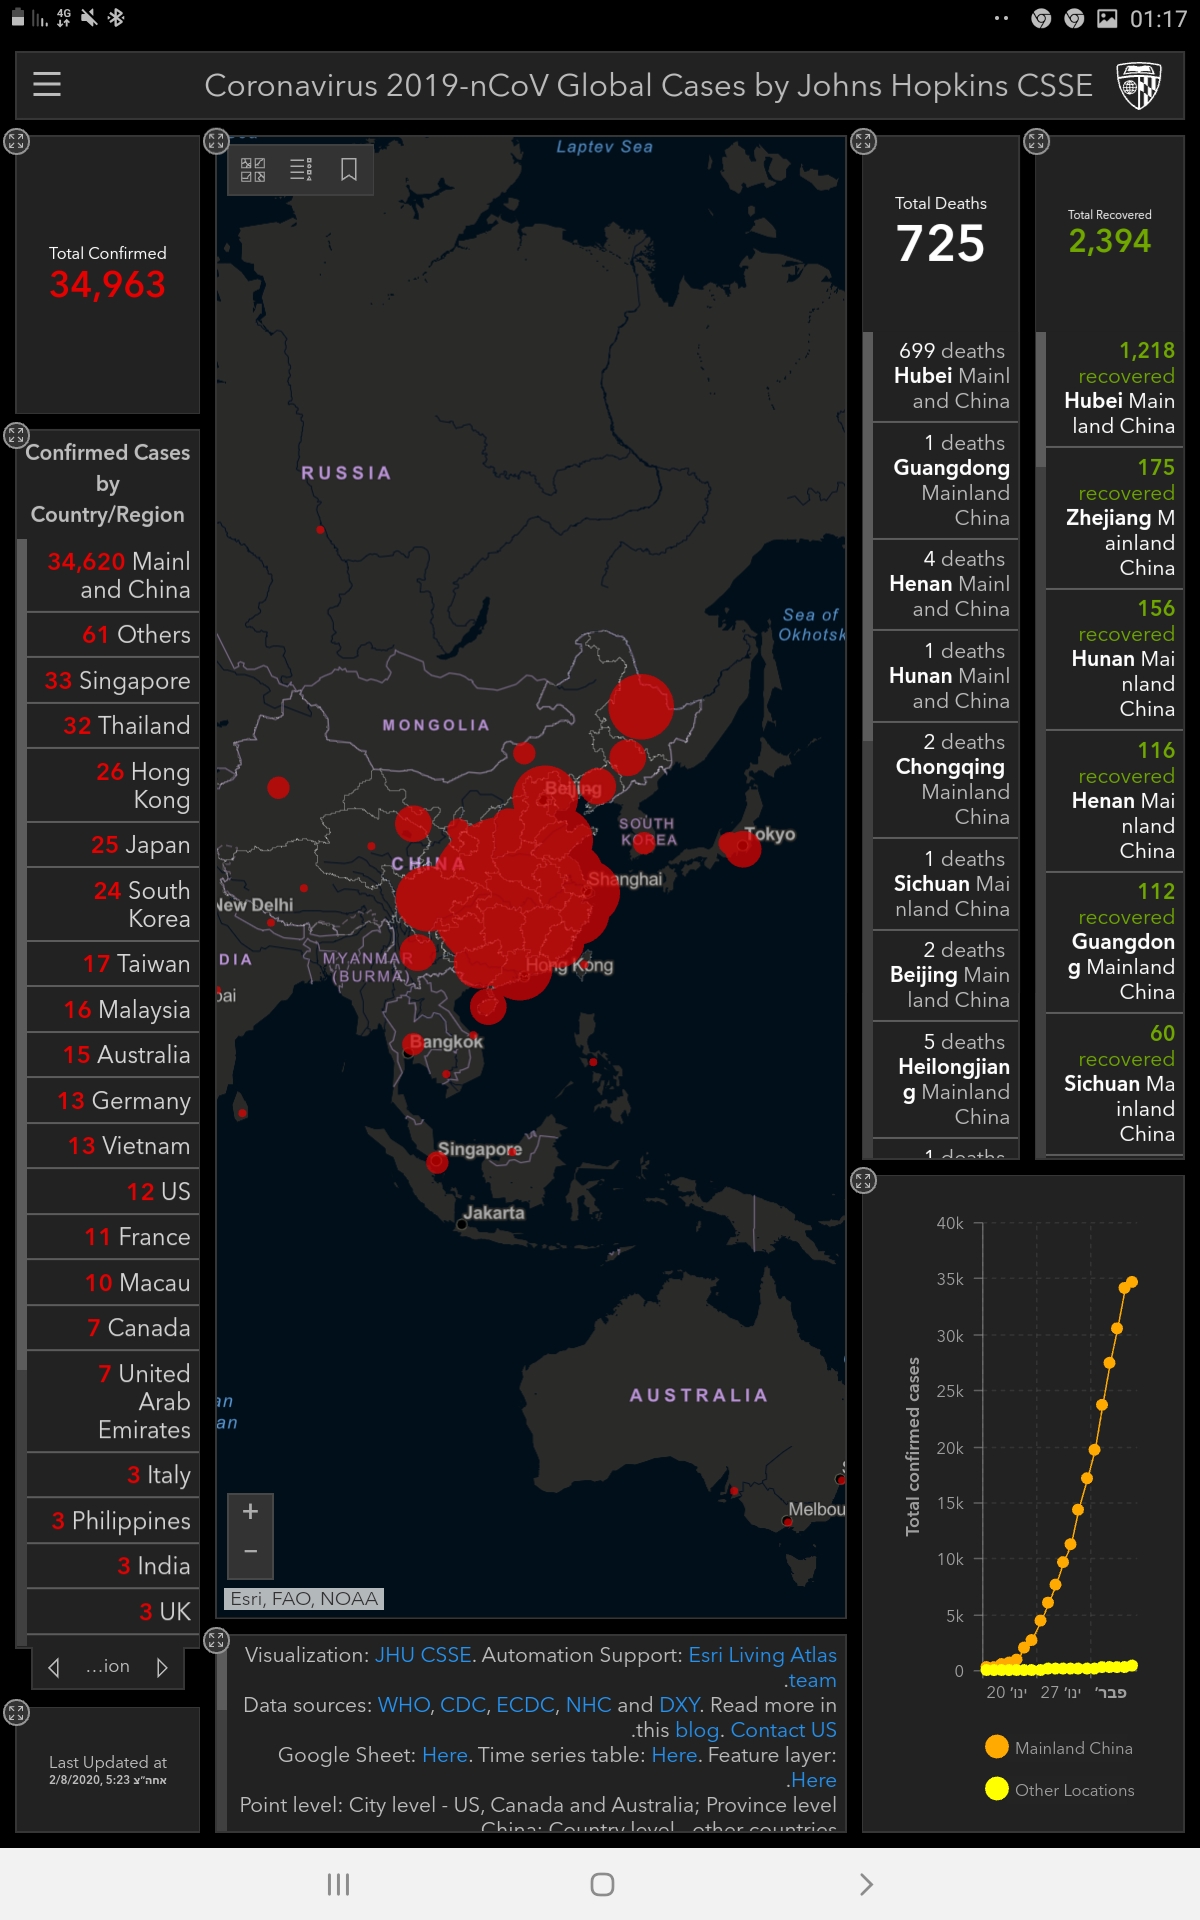This screenshot has width=1200, height=1920.
Task: Expand the Total Recovered panel
Action: (1036, 141)
